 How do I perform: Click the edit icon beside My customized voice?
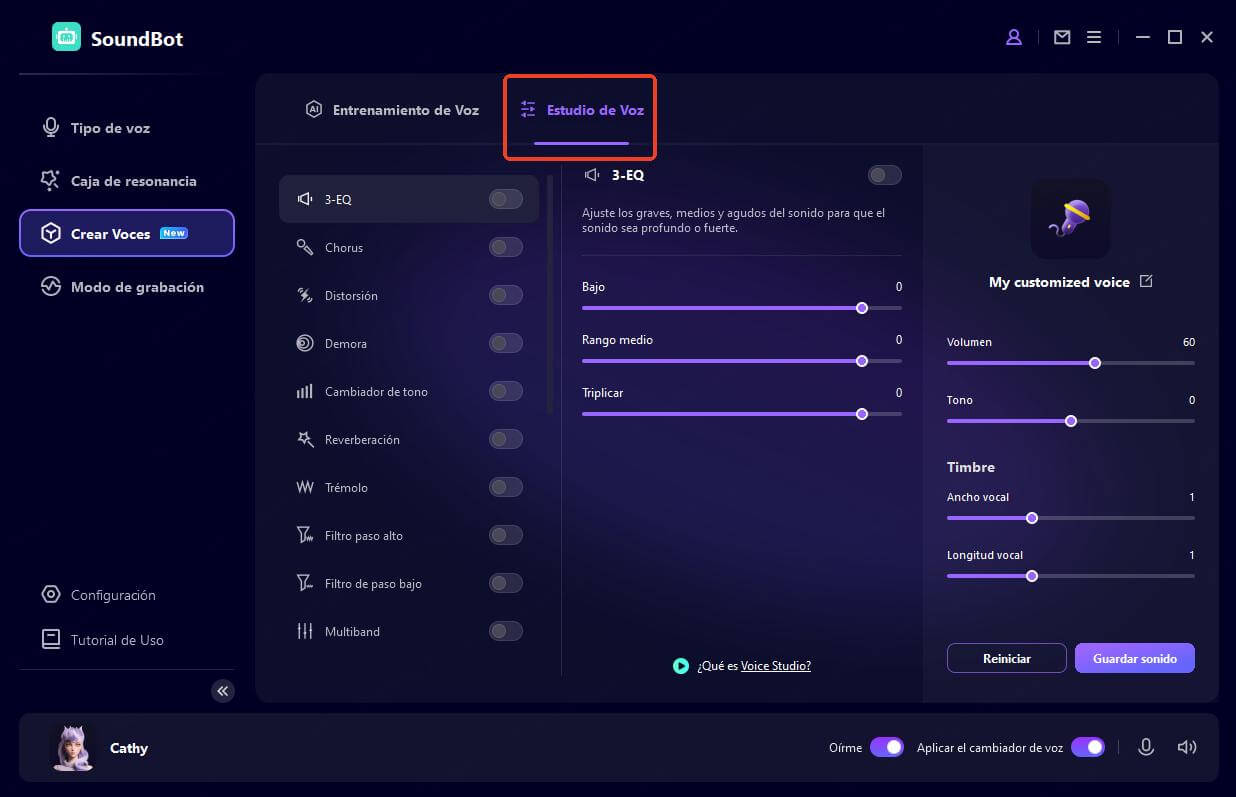pos(1146,282)
